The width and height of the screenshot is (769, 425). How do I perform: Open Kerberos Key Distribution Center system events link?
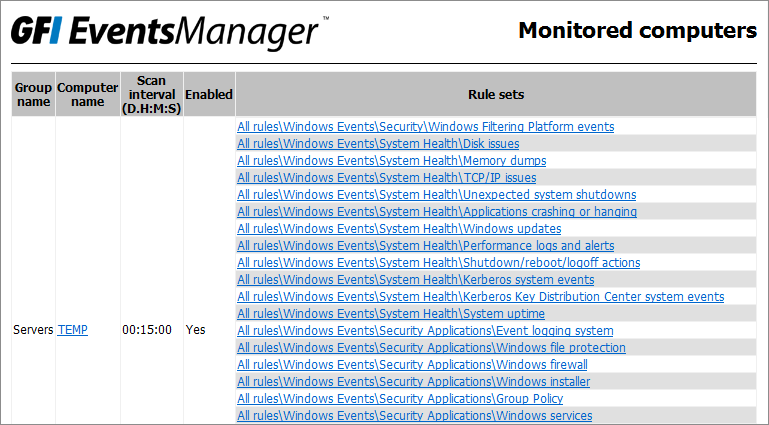(x=481, y=297)
